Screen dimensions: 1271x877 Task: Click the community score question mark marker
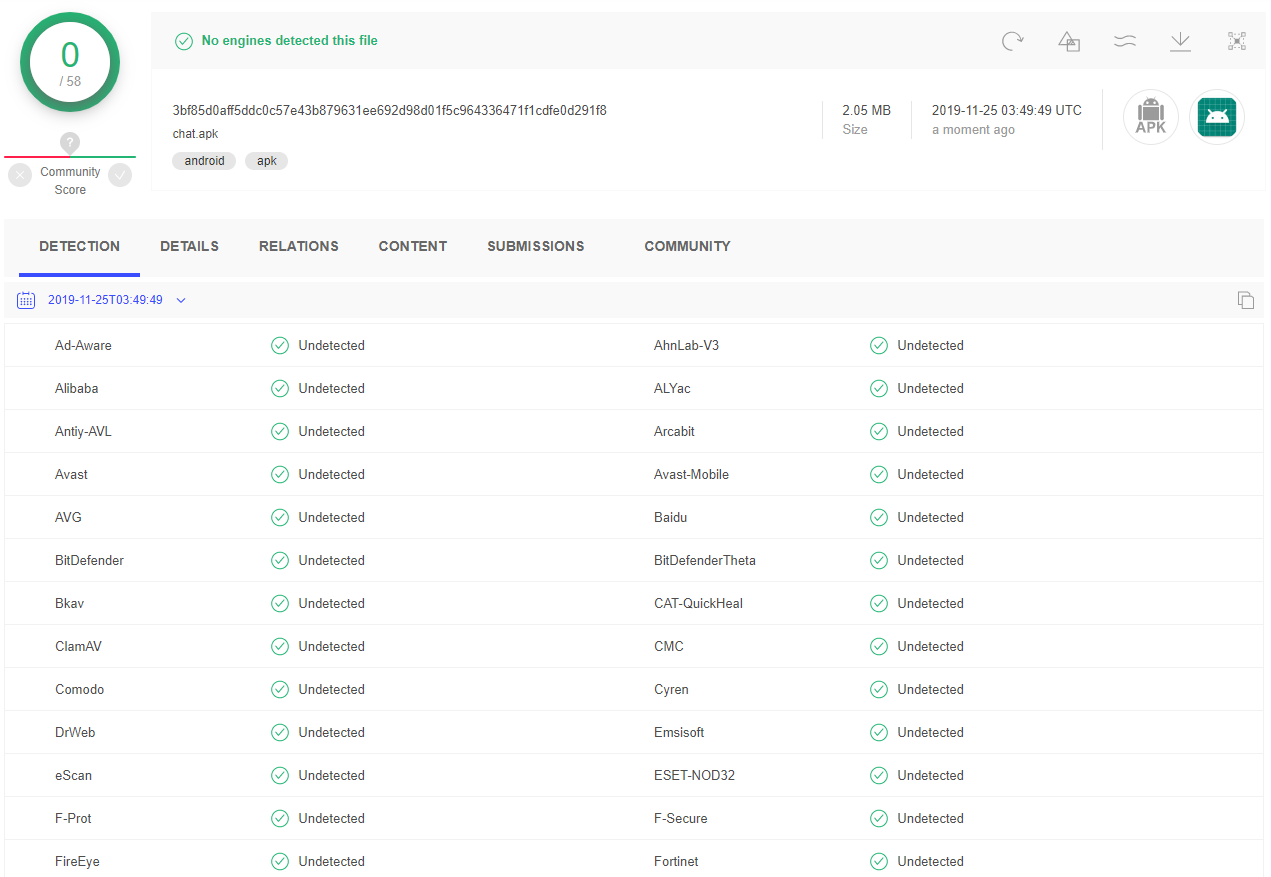[x=70, y=143]
